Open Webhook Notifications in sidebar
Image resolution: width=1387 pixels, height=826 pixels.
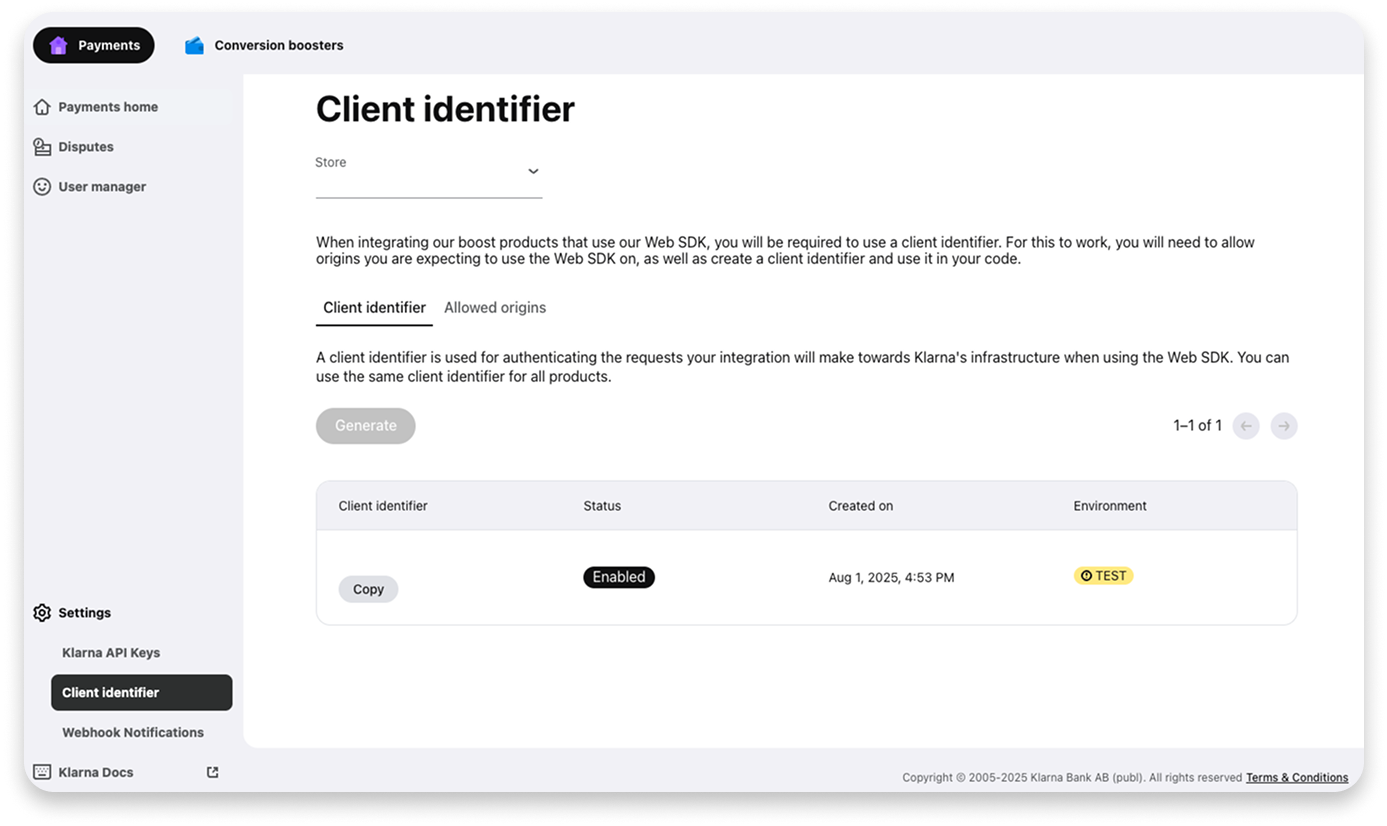[133, 733]
